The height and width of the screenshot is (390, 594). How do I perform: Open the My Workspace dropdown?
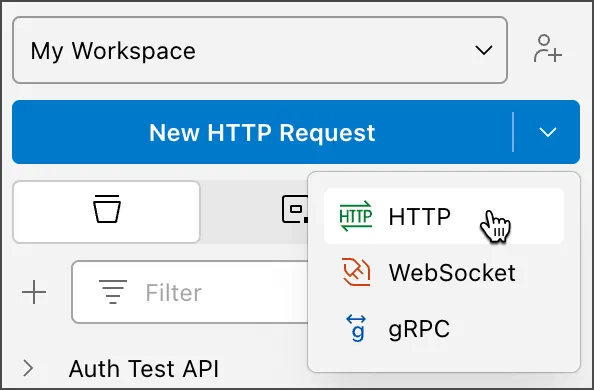click(260, 50)
